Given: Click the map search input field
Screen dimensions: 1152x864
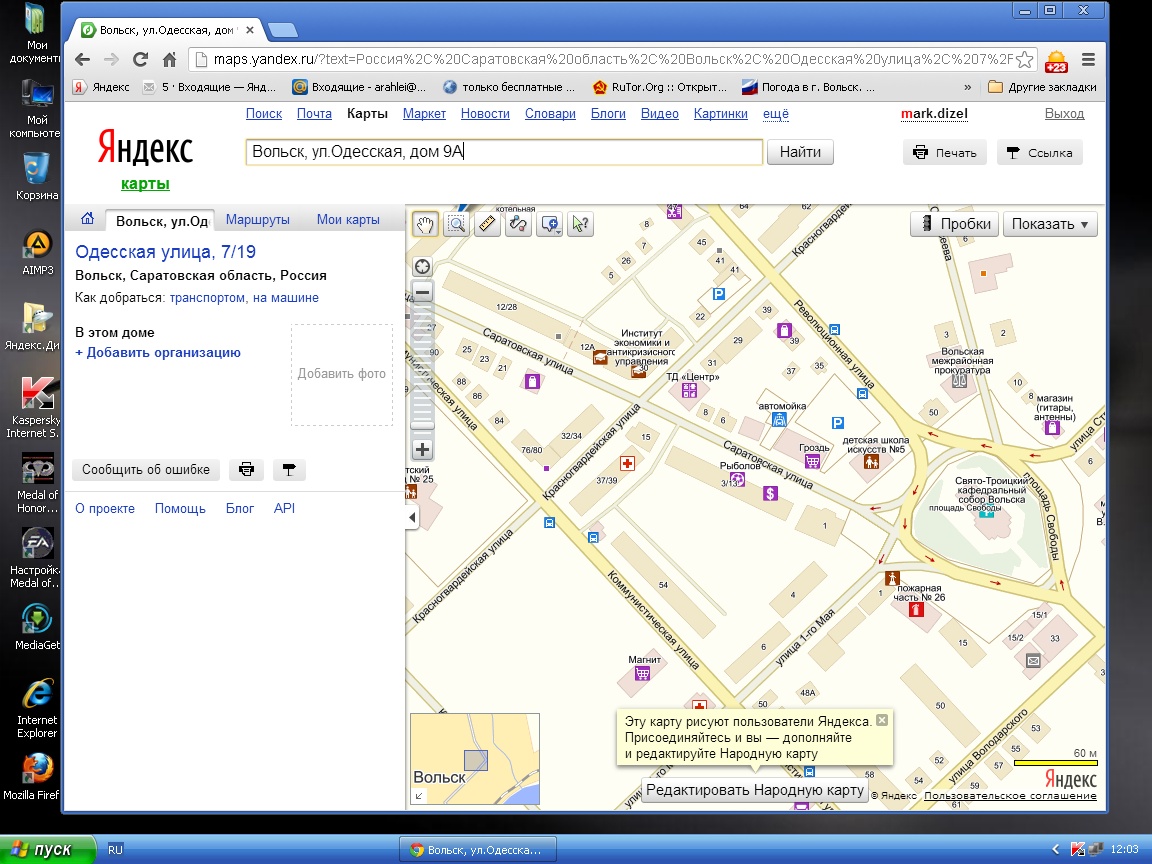Looking at the screenshot, I should point(504,152).
